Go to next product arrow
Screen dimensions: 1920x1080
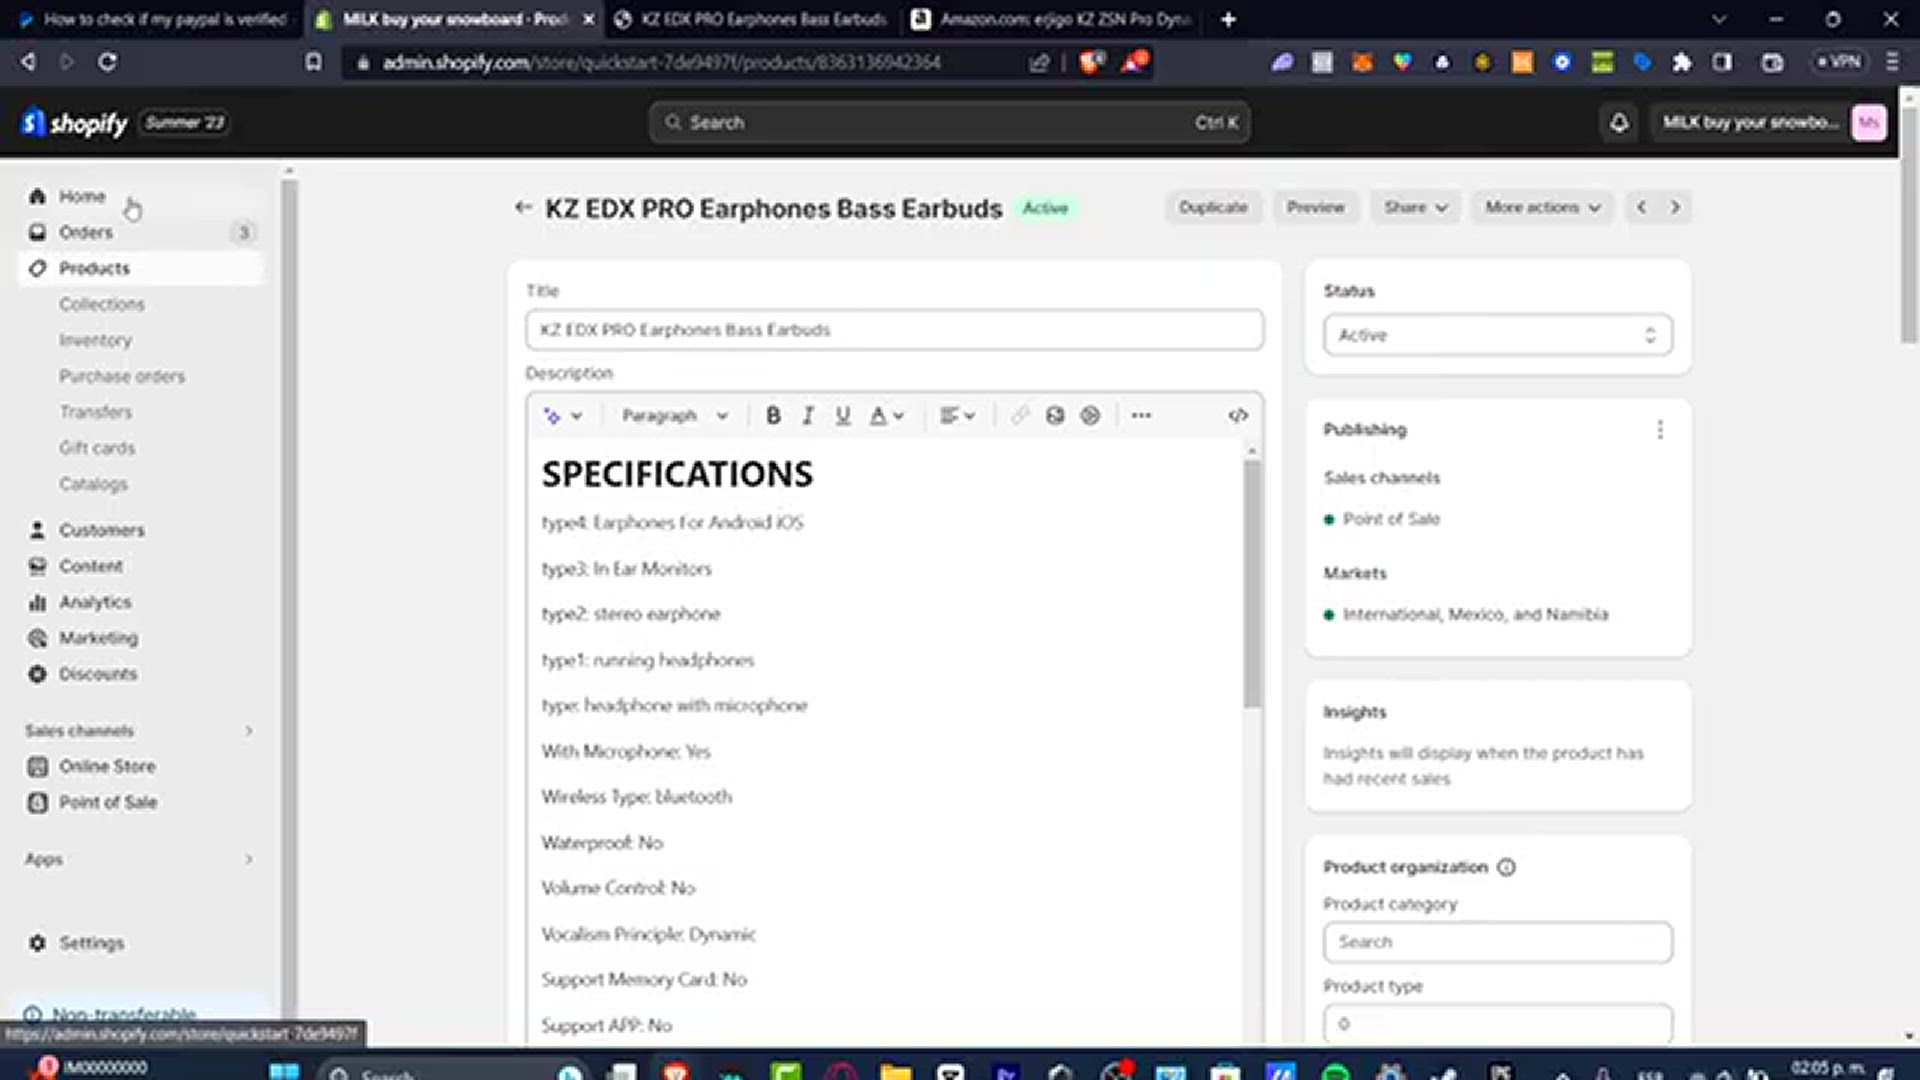1675,208
